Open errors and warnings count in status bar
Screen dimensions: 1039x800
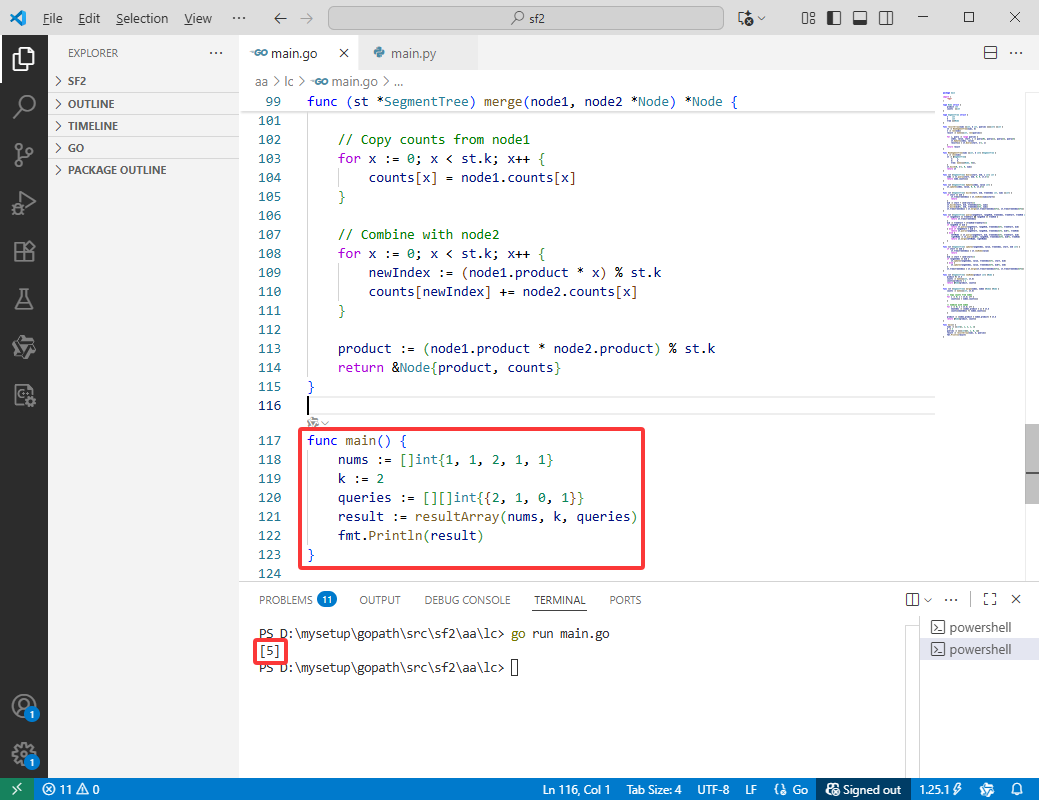click(x=71, y=789)
